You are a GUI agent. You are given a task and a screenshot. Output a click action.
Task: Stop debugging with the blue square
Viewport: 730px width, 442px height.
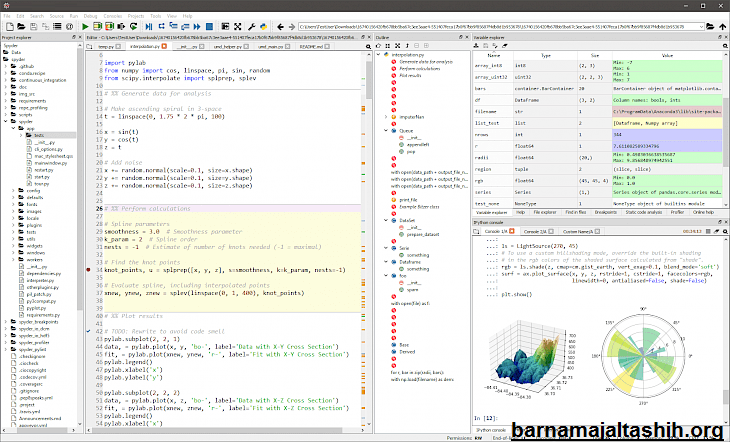pyautogui.click(x=210, y=27)
